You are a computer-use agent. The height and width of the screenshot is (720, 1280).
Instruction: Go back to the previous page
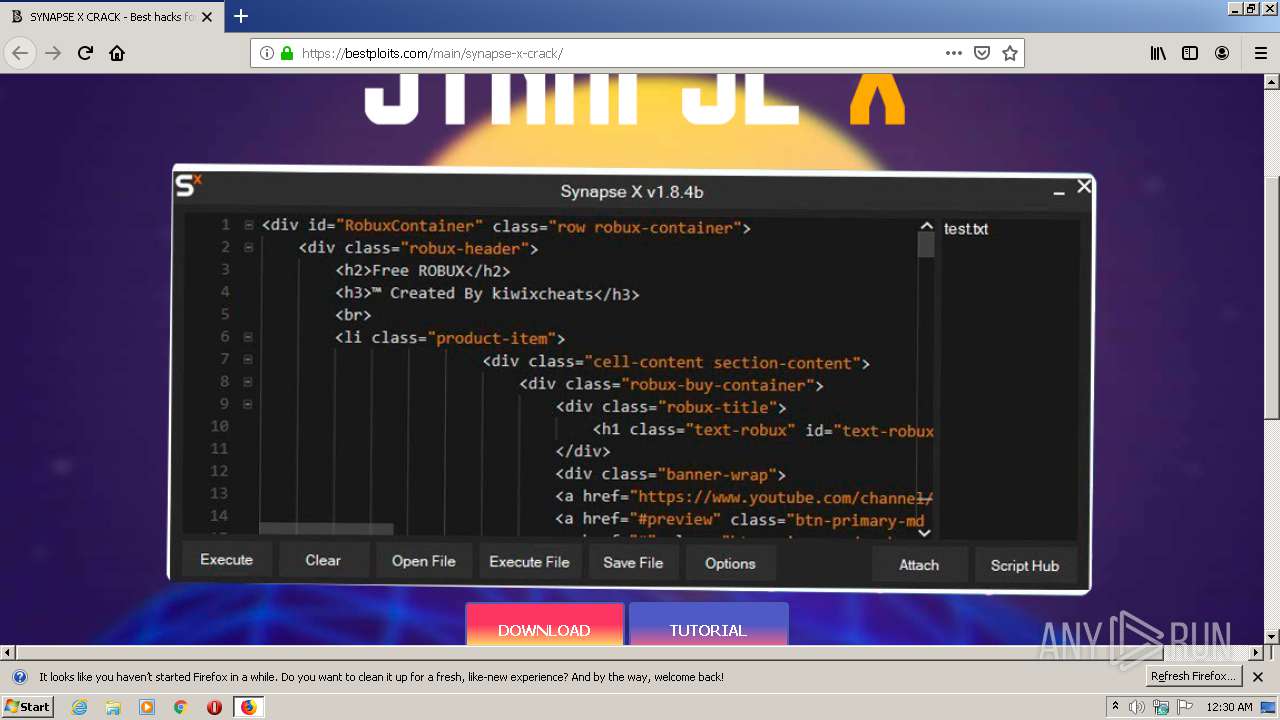(20, 53)
